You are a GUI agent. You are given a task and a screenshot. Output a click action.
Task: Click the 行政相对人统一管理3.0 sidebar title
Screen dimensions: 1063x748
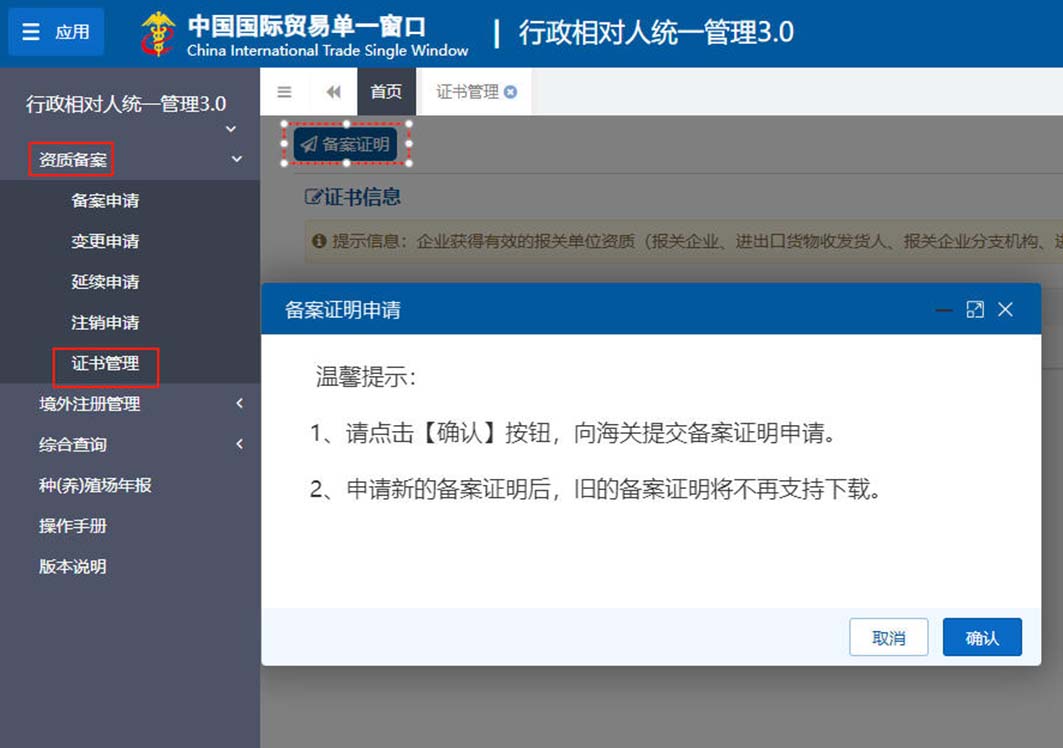pyautogui.click(x=126, y=104)
